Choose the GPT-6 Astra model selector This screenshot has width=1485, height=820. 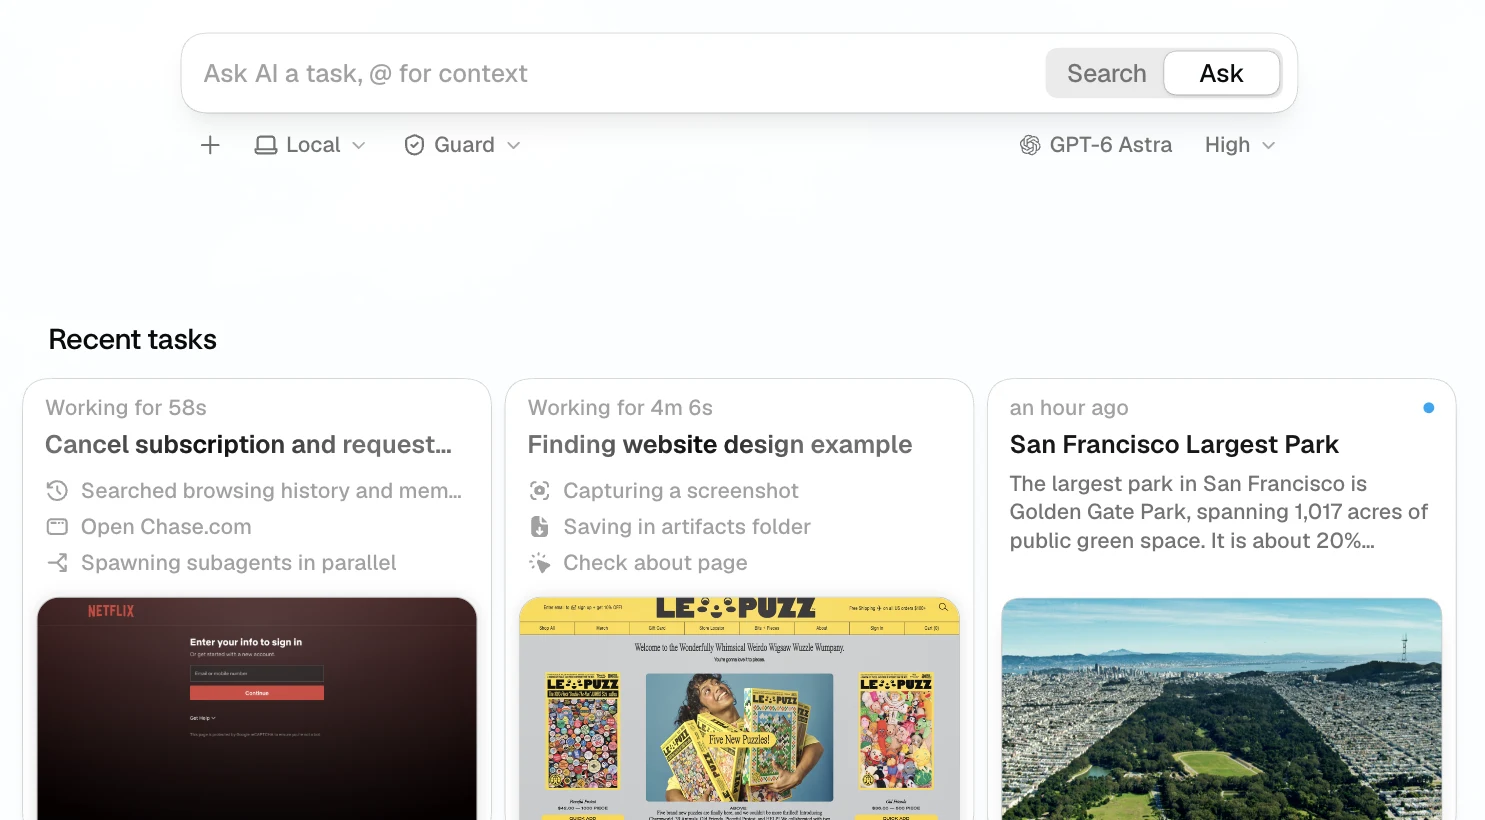tap(1096, 145)
